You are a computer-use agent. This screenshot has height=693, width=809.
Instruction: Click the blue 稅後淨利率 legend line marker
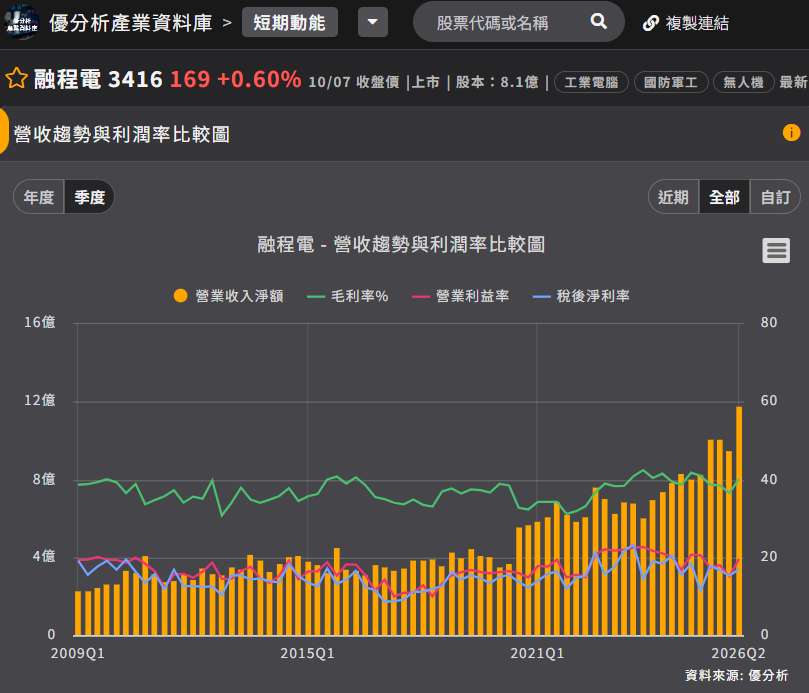(541, 297)
